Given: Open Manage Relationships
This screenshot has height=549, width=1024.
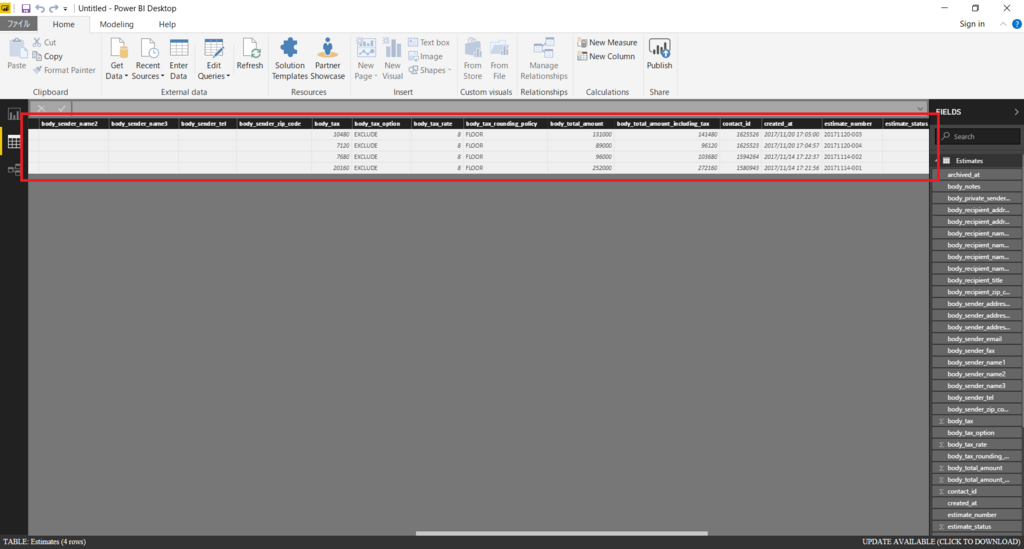Looking at the screenshot, I should click(x=543, y=59).
